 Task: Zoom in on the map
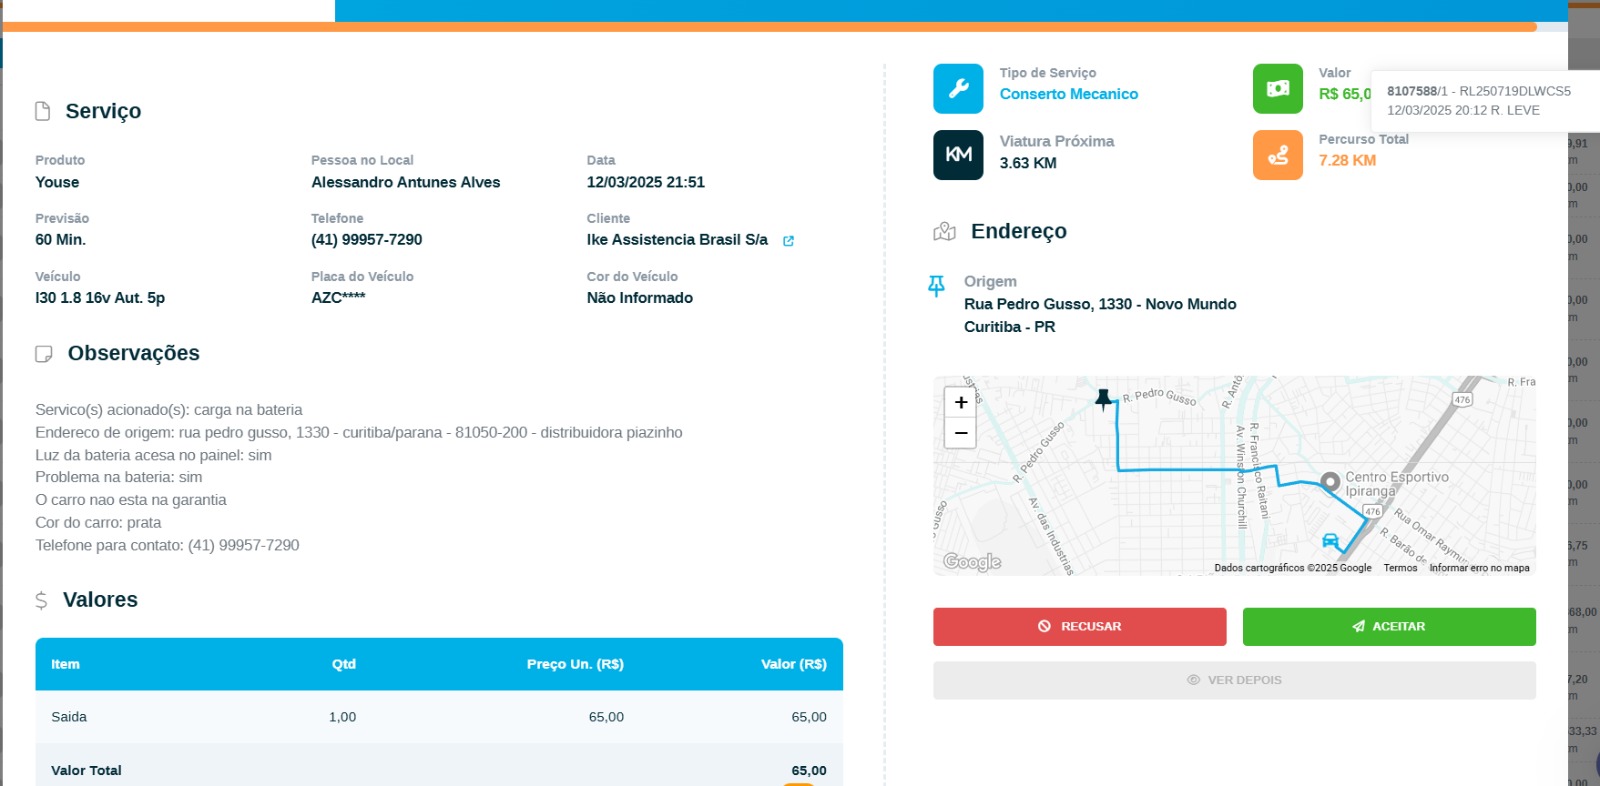[x=960, y=403]
